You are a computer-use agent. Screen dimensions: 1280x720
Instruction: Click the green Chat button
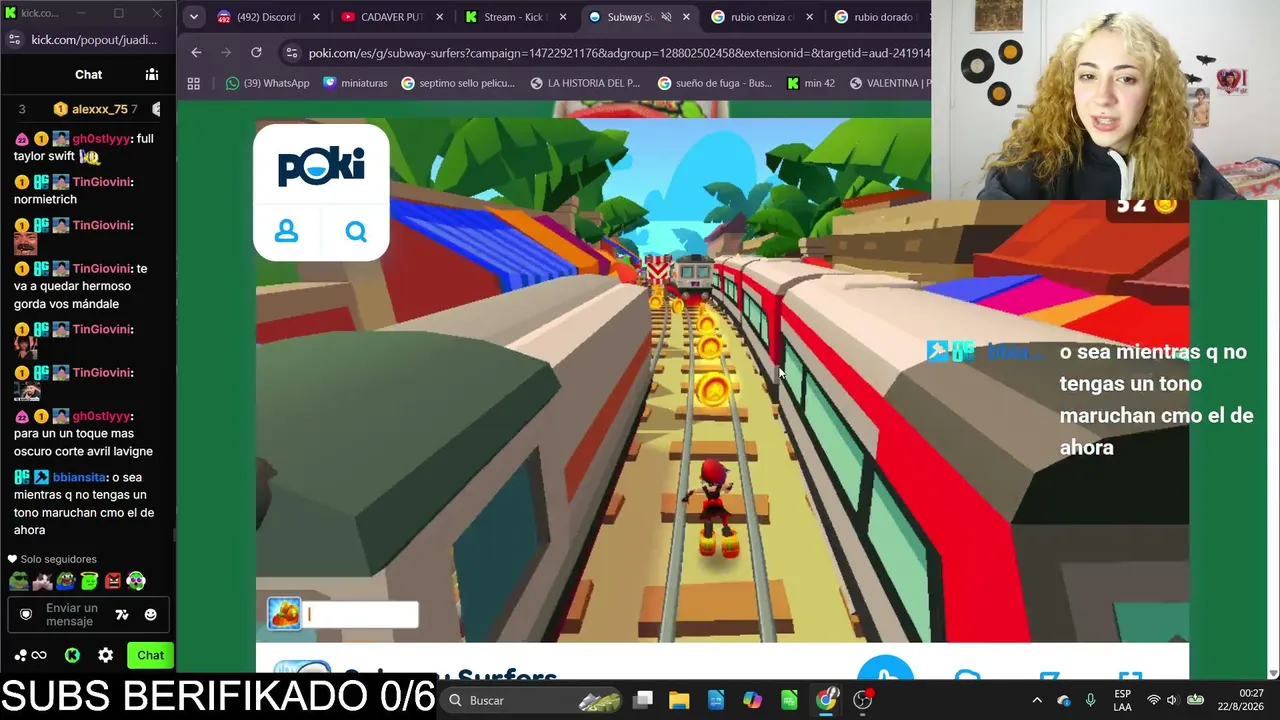click(x=150, y=655)
